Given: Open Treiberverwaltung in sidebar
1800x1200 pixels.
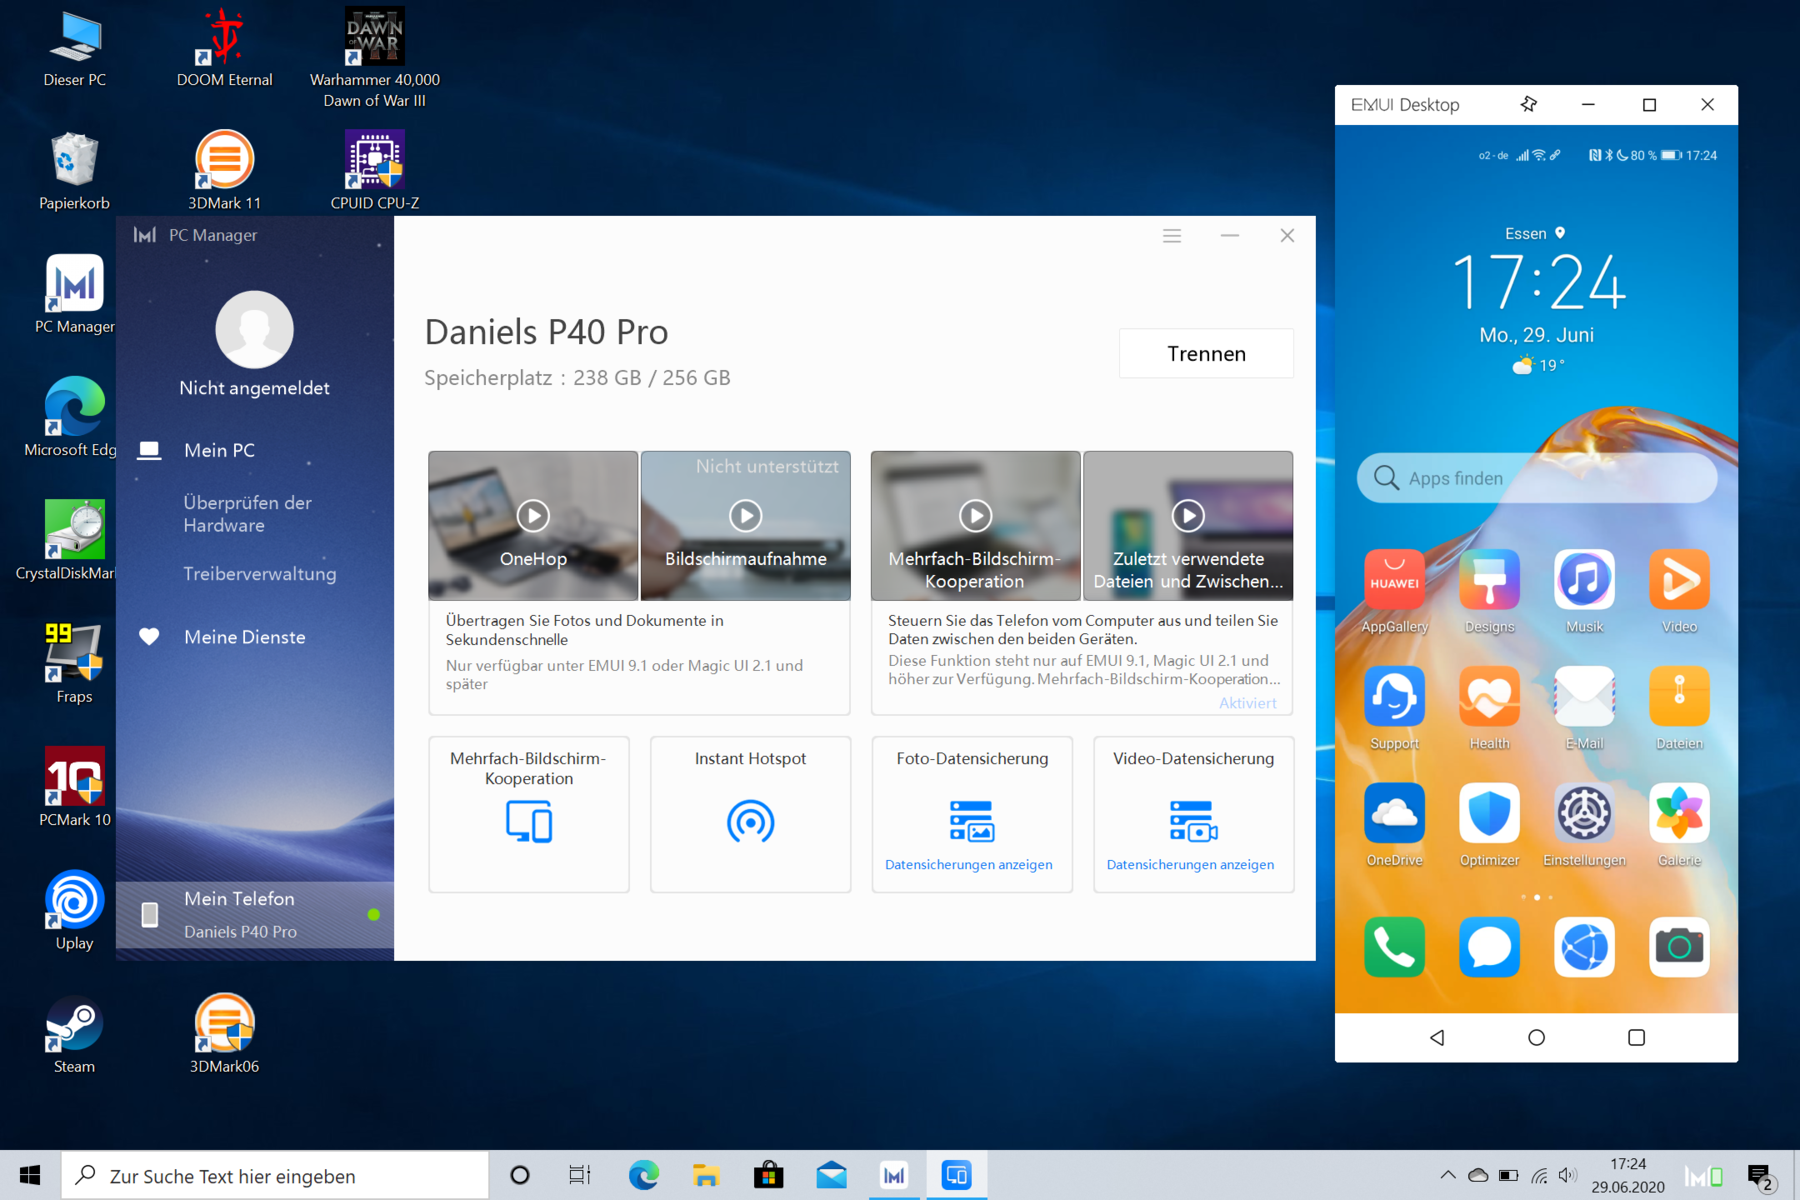Looking at the screenshot, I should coord(259,574).
